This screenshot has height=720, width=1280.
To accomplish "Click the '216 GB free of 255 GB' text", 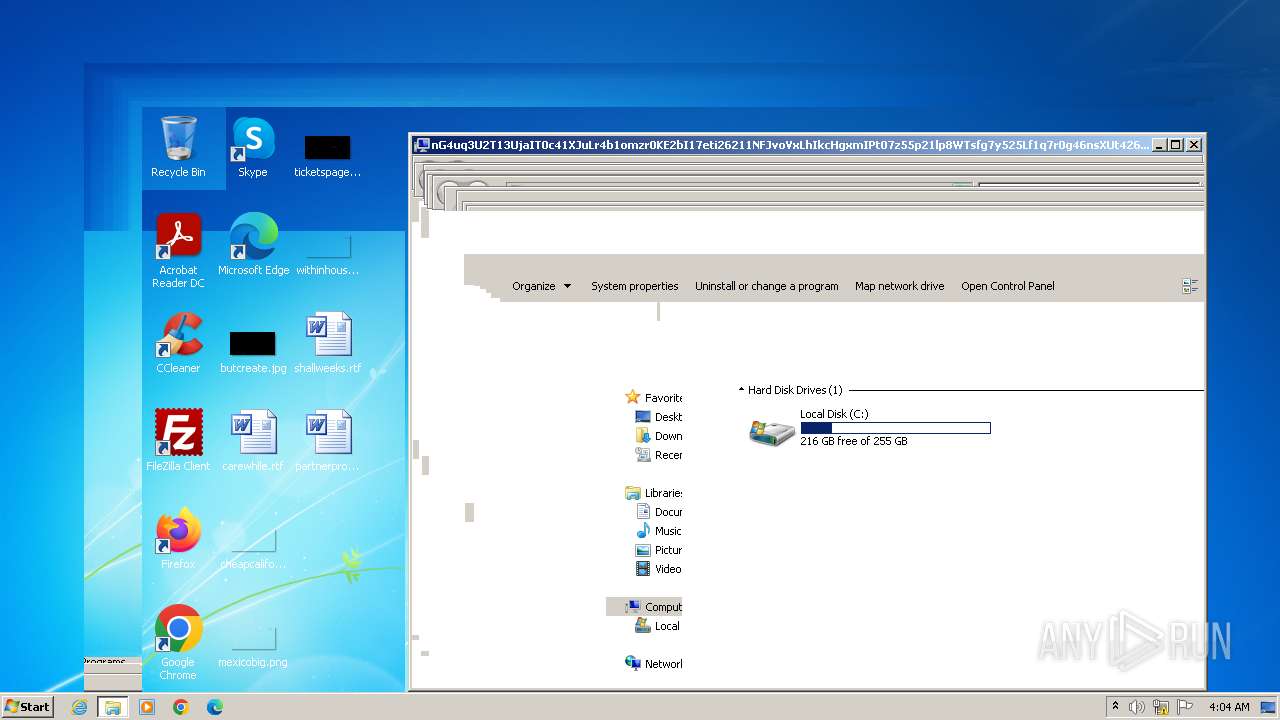I will (854, 441).
